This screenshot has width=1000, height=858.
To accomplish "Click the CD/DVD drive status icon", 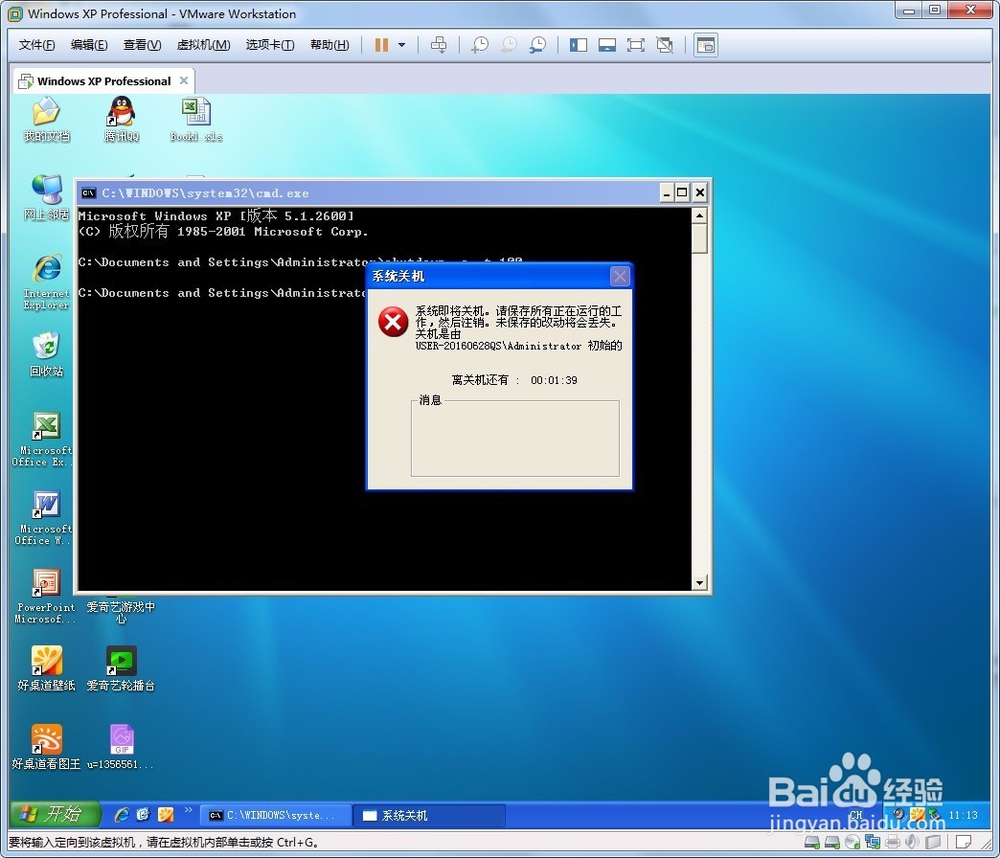I will point(852,842).
